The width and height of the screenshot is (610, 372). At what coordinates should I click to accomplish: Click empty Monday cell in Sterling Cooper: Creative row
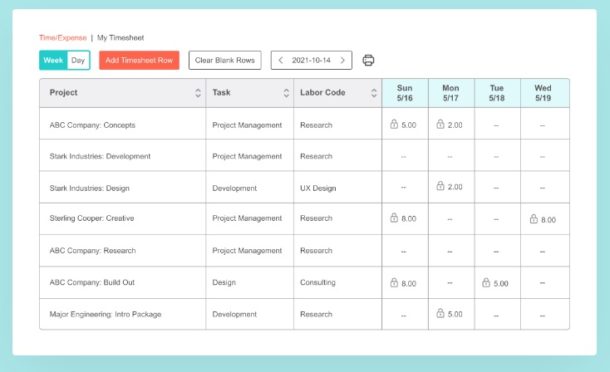point(450,219)
